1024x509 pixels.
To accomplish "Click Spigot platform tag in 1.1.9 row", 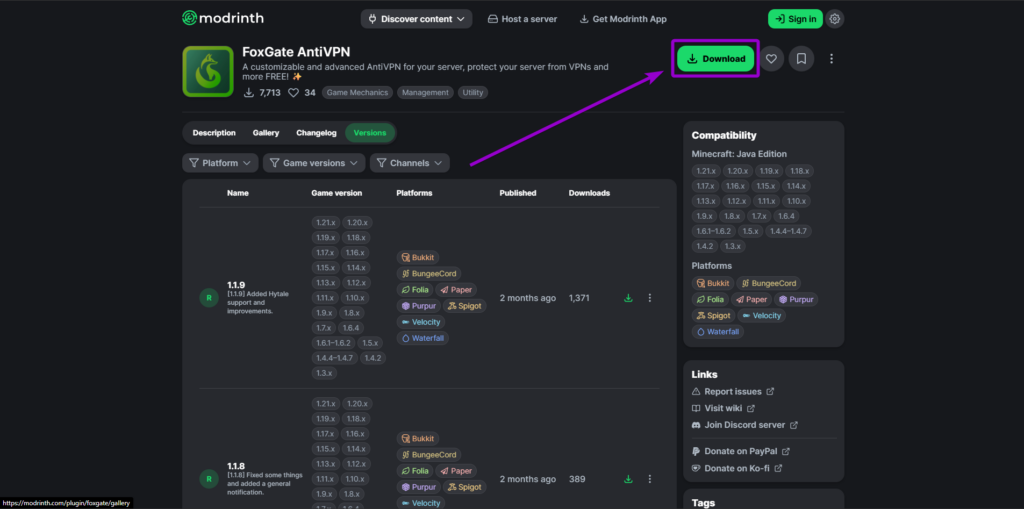I will 464,306.
